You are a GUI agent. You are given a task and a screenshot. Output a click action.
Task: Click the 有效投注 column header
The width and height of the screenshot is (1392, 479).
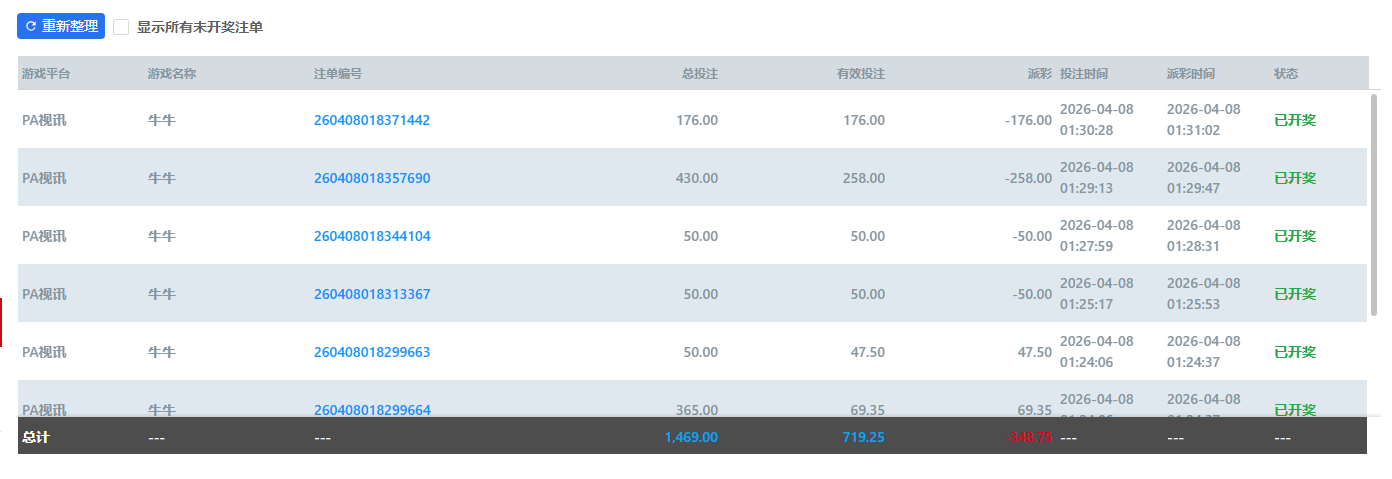(860, 74)
